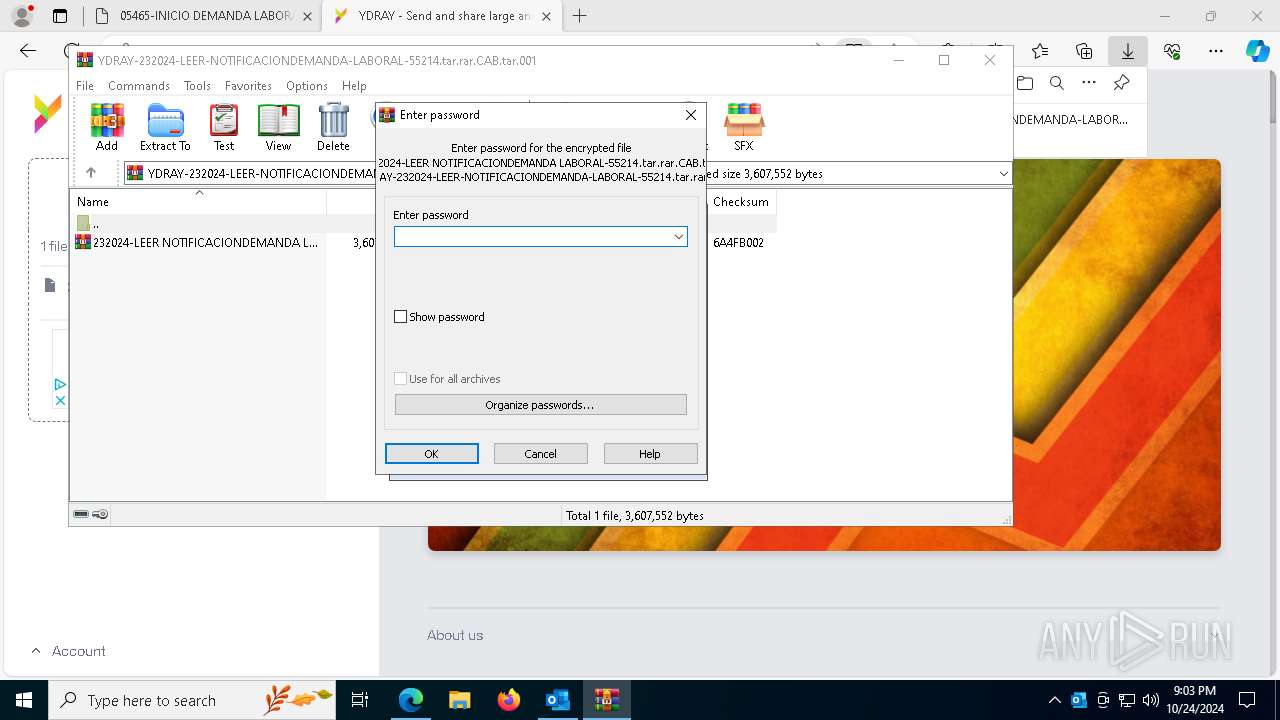Image resolution: width=1280 pixels, height=720 pixels.
Task: Open the Edge Downloads icon
Action: [1128, 51]
